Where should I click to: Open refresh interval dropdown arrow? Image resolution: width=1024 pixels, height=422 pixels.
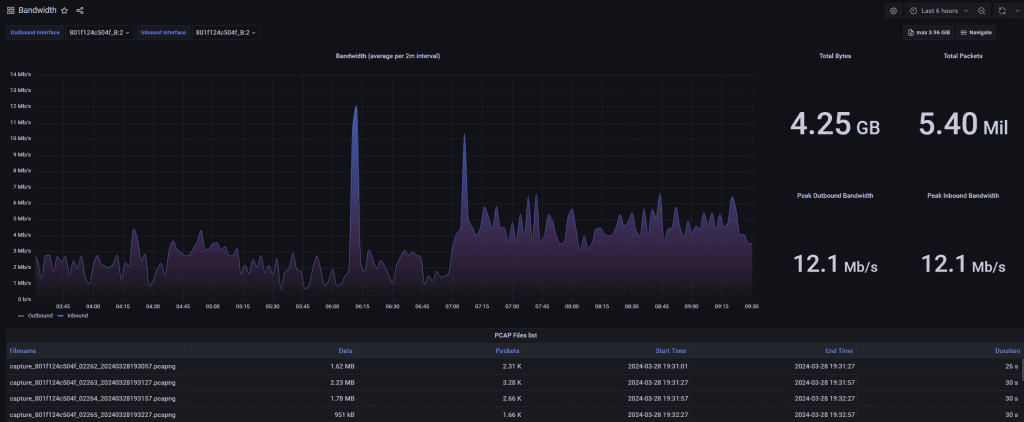coord(1015,10)
